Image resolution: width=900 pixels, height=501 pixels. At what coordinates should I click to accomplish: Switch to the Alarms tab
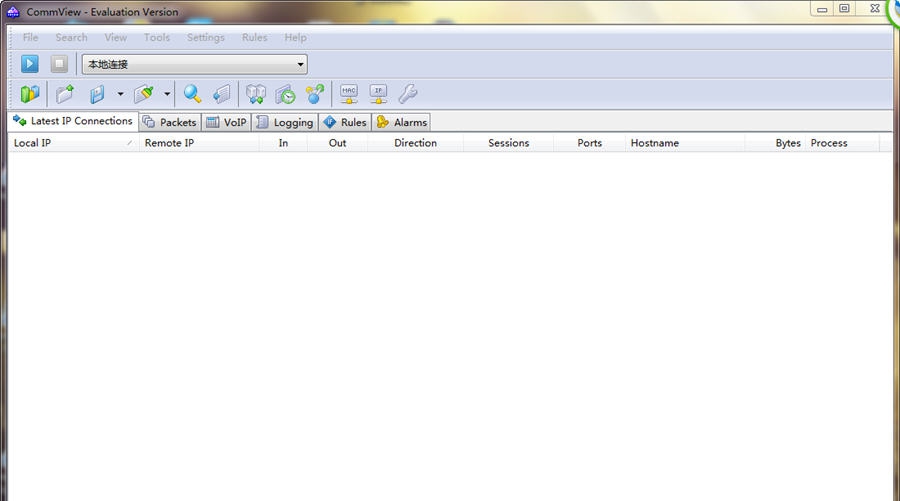(401, 122)
